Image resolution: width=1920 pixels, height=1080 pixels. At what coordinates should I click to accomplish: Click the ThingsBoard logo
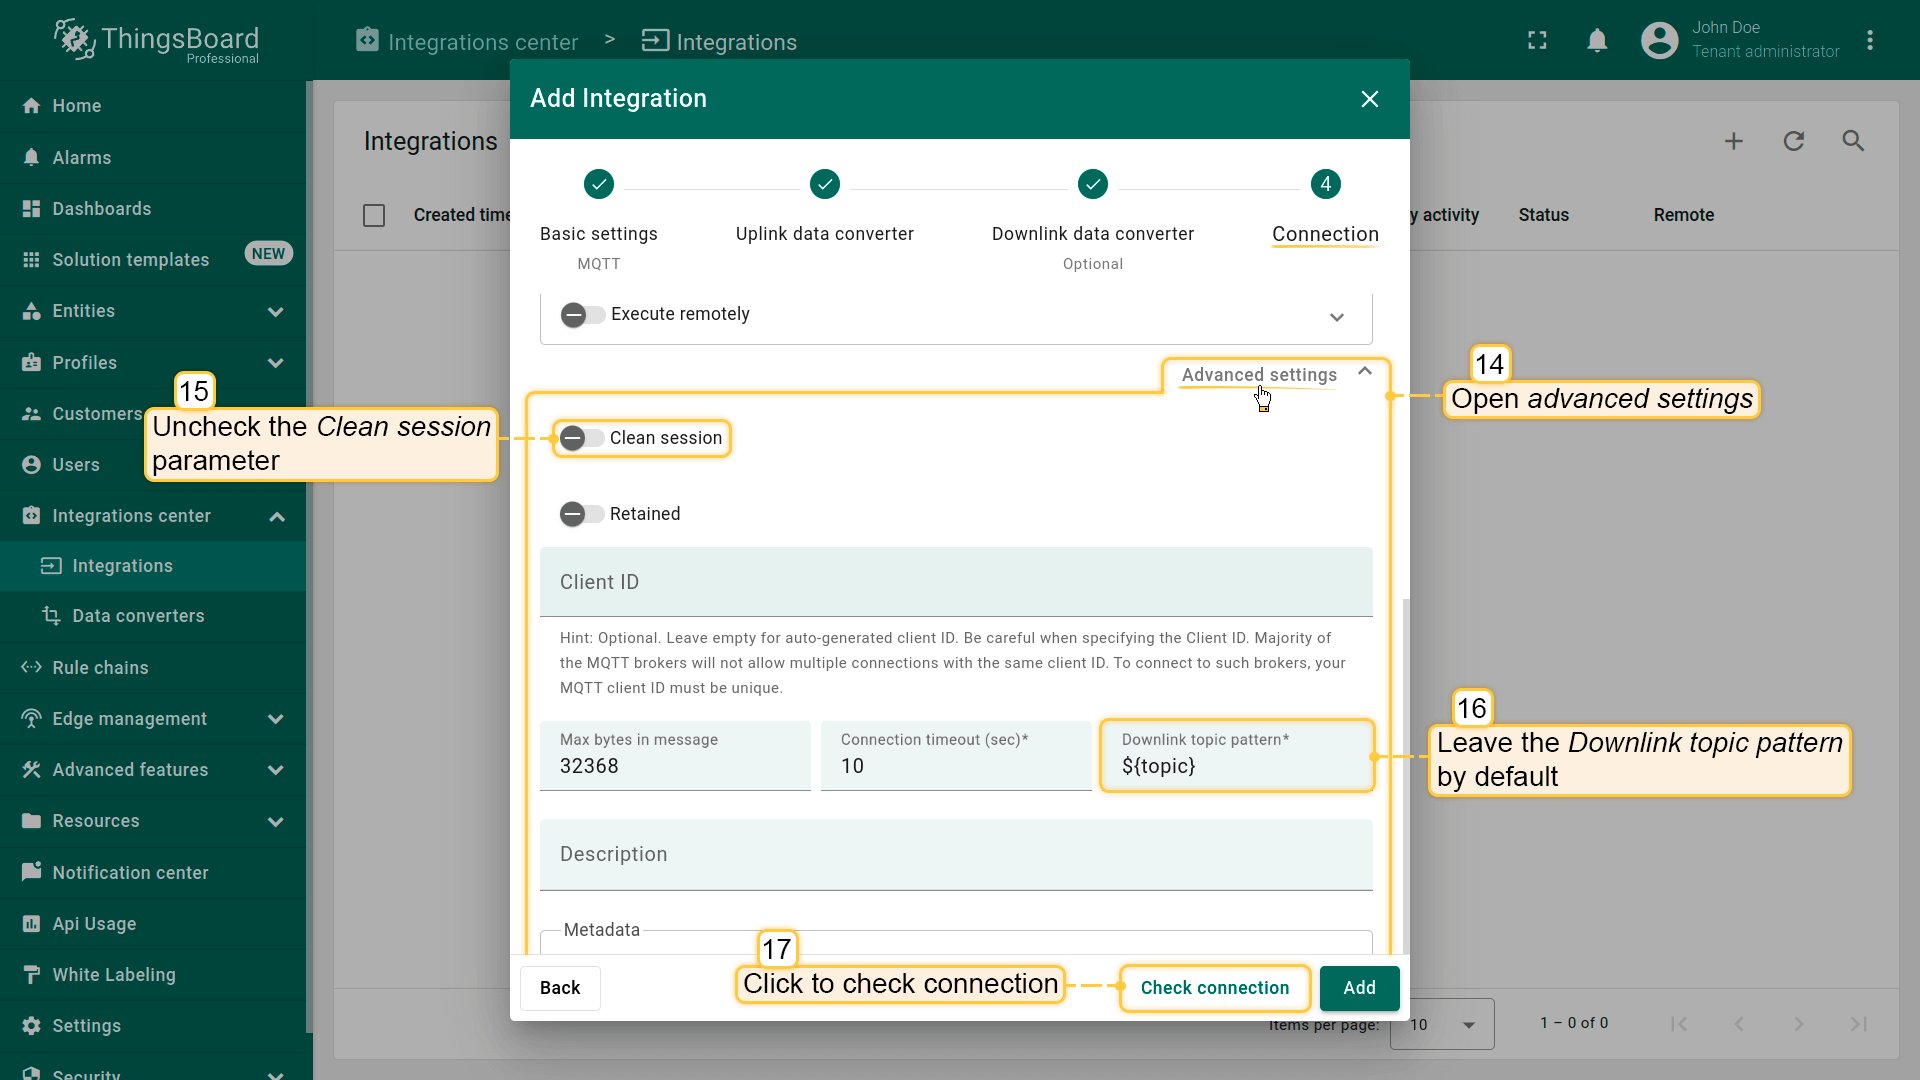[x=156, y=41]
